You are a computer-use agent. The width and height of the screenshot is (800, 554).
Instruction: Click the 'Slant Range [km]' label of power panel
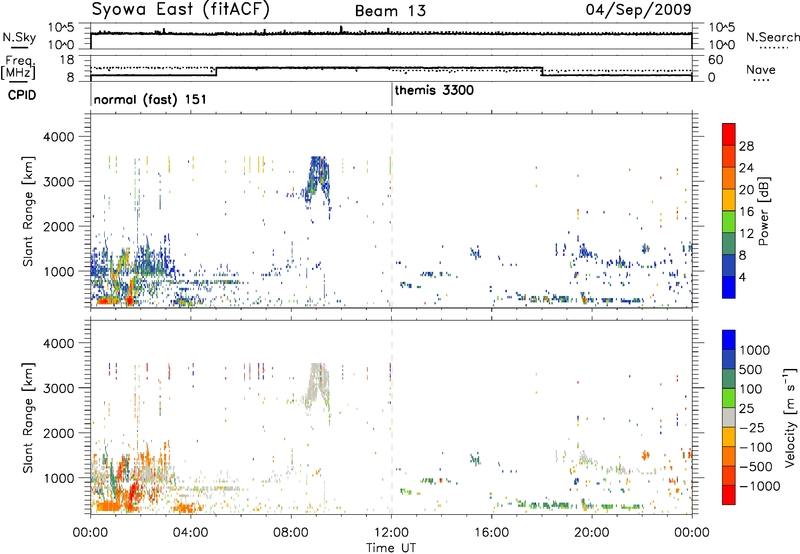pyautogui.click(x=28, y=211)
